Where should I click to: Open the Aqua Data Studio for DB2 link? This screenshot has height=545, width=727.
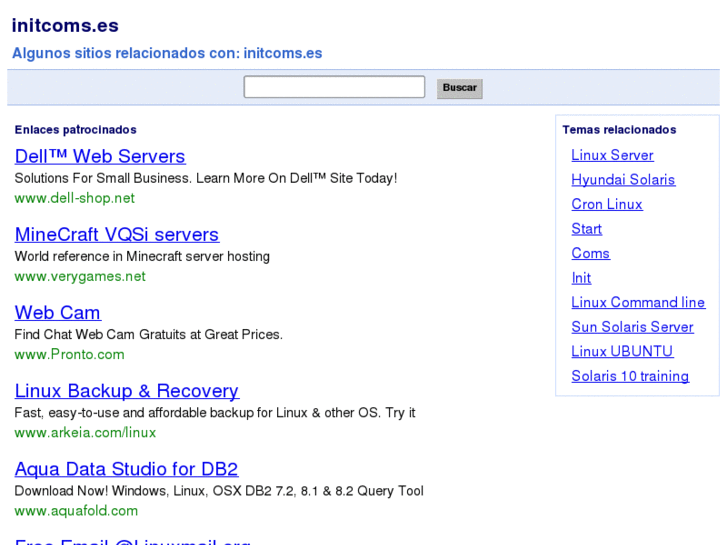pyautogui.click(x=127, y=469)
